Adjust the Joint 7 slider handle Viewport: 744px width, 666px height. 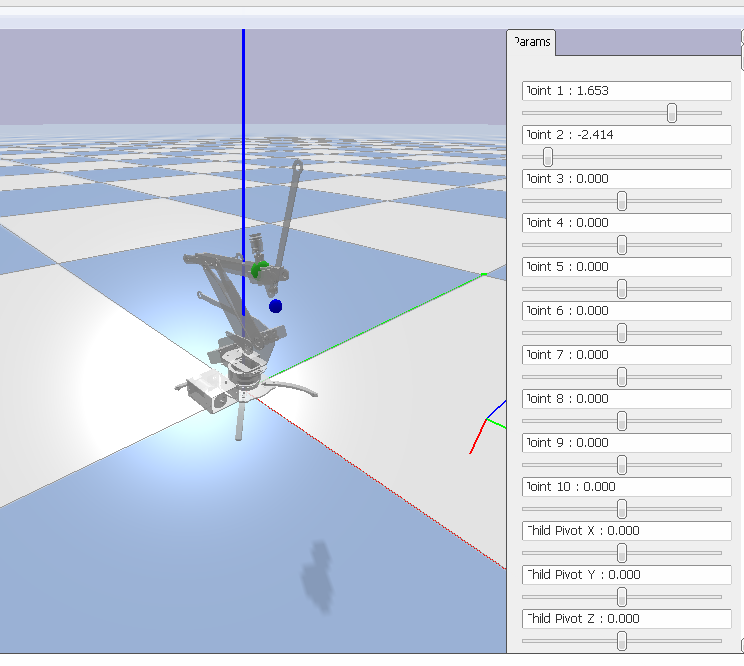click(622, 377)
